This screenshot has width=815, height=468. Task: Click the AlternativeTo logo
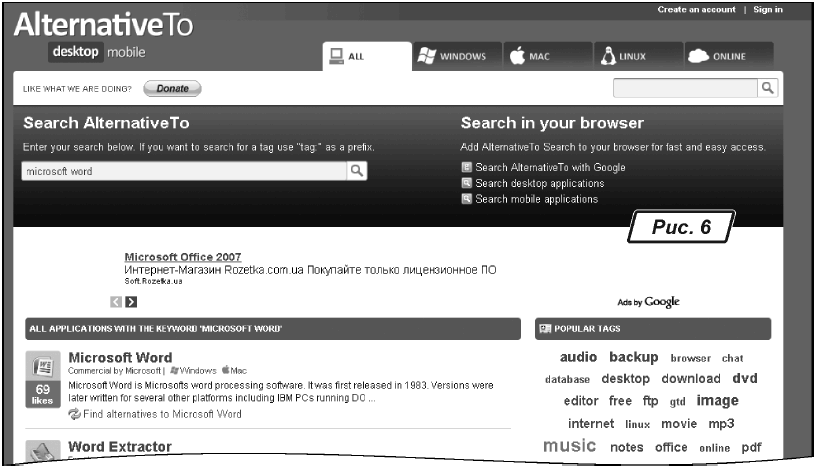tap(104, 24)
